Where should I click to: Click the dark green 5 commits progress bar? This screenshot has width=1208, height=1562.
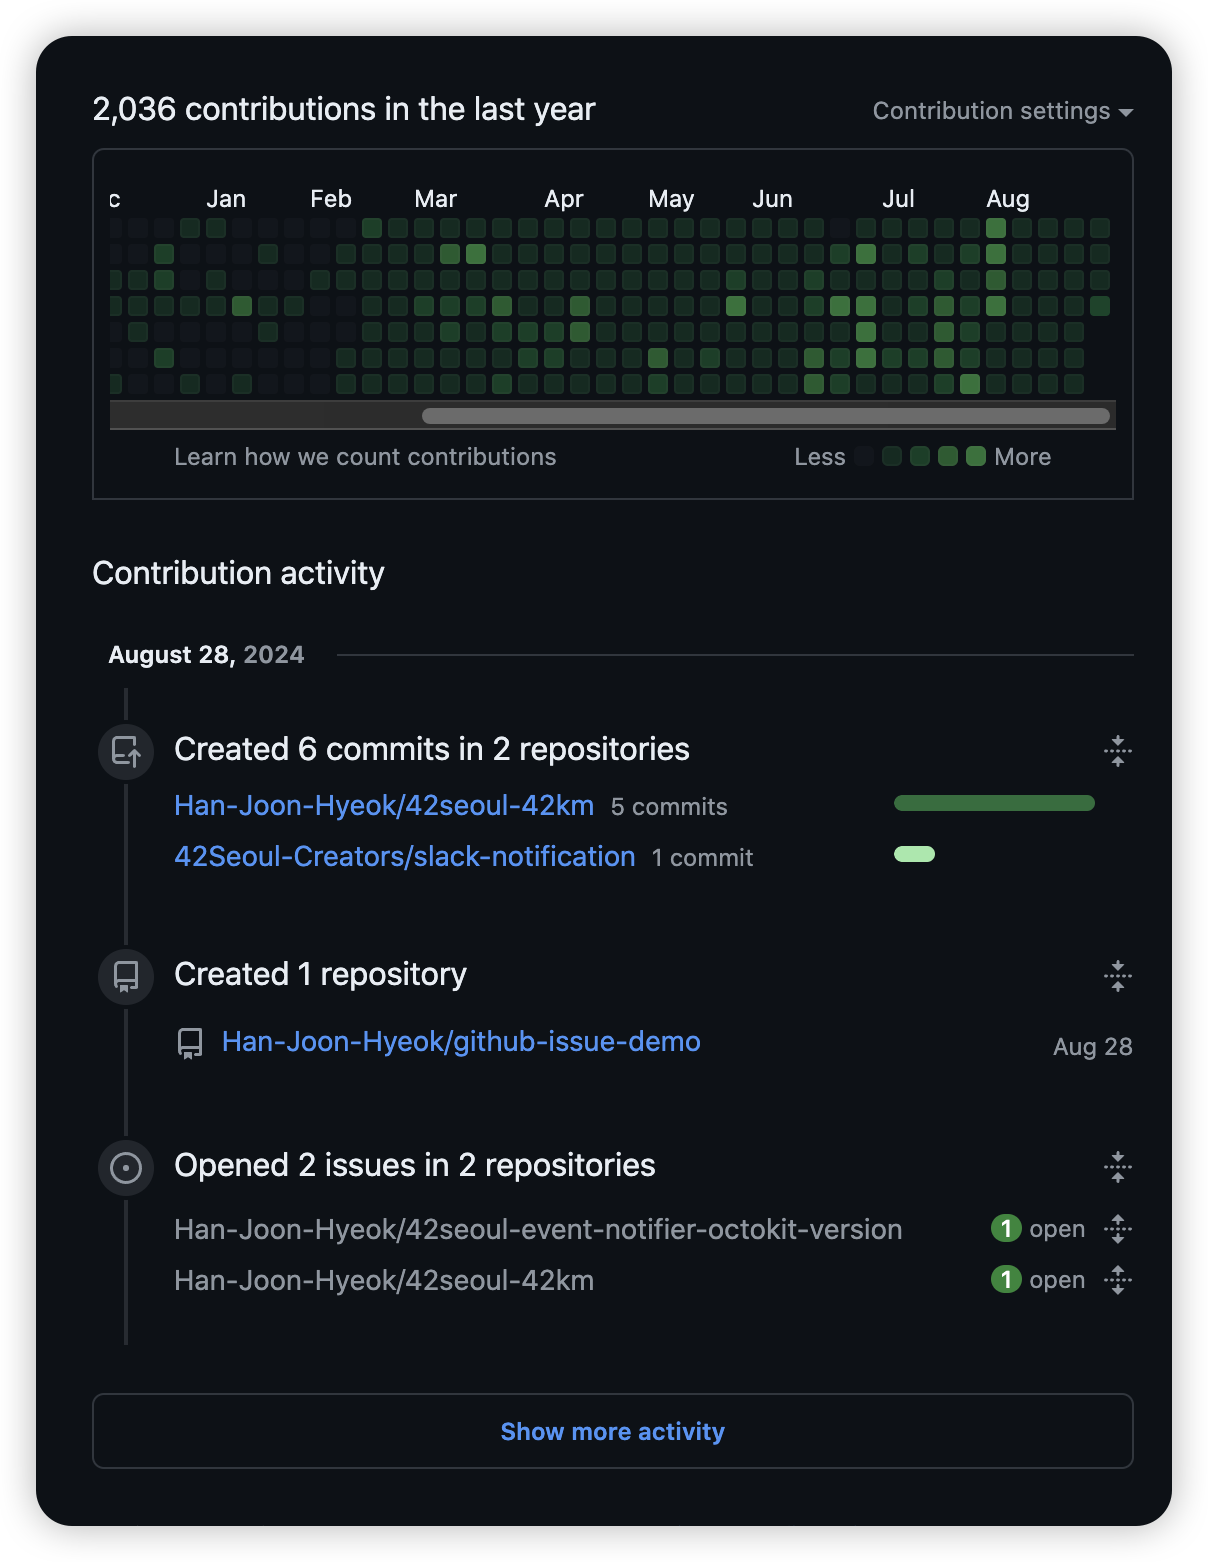coord(994,803)
